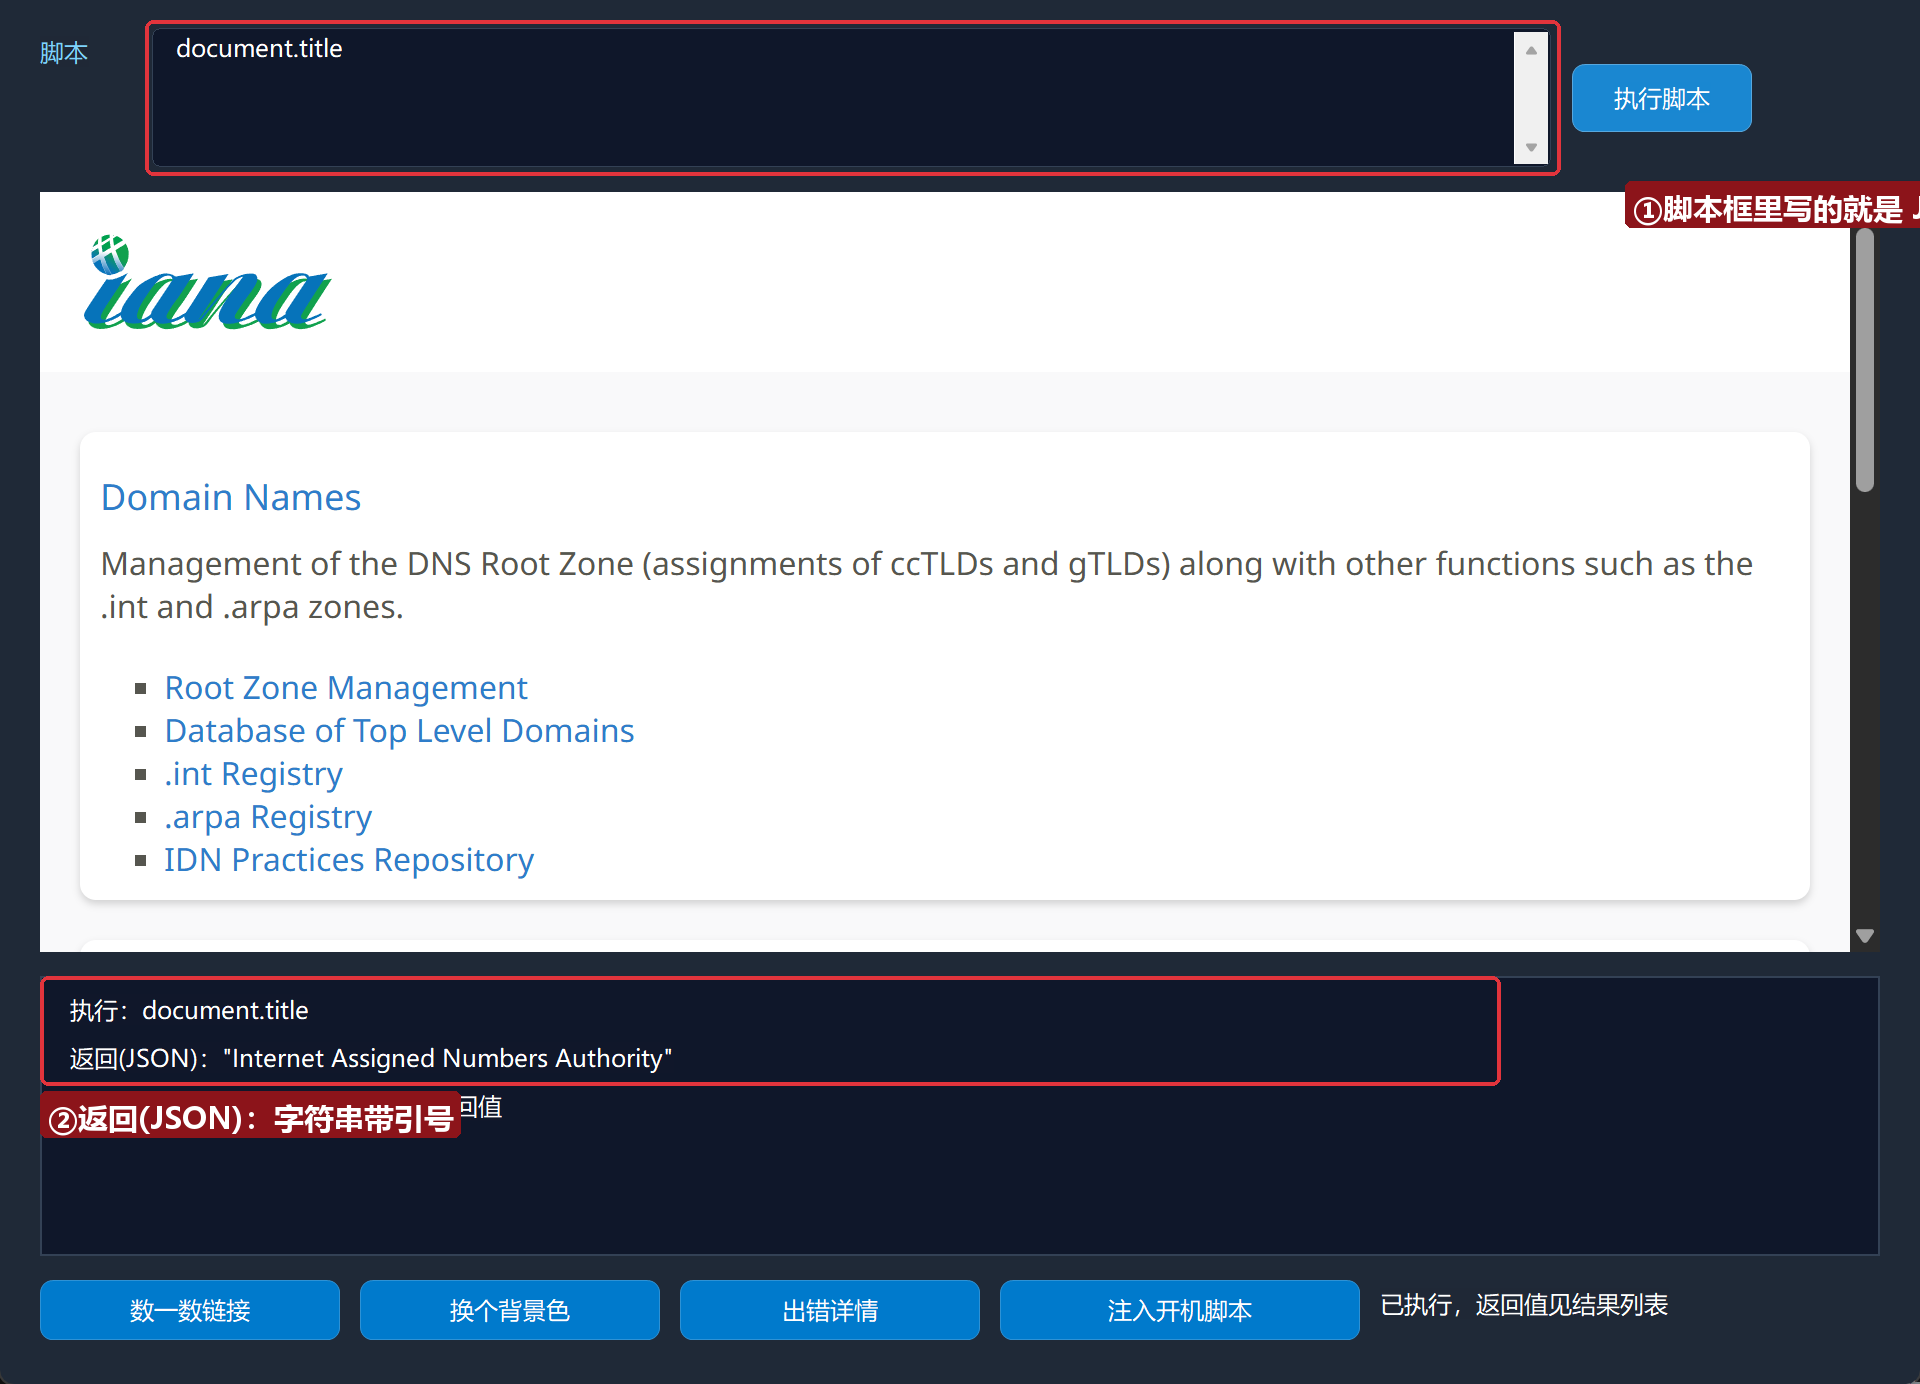Viewport: 1920px width, 1384px height.
Task: Click the script textarea scroll-down arrow
Action: pos(1531,147)
